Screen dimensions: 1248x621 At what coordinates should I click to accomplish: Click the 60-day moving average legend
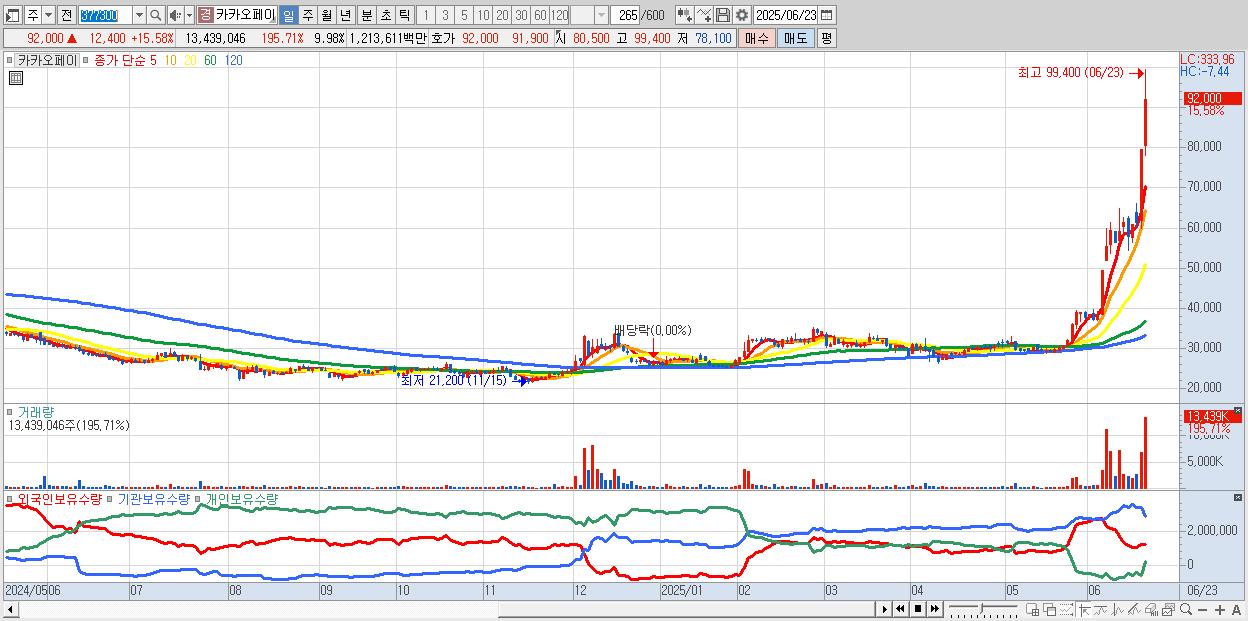210,60
